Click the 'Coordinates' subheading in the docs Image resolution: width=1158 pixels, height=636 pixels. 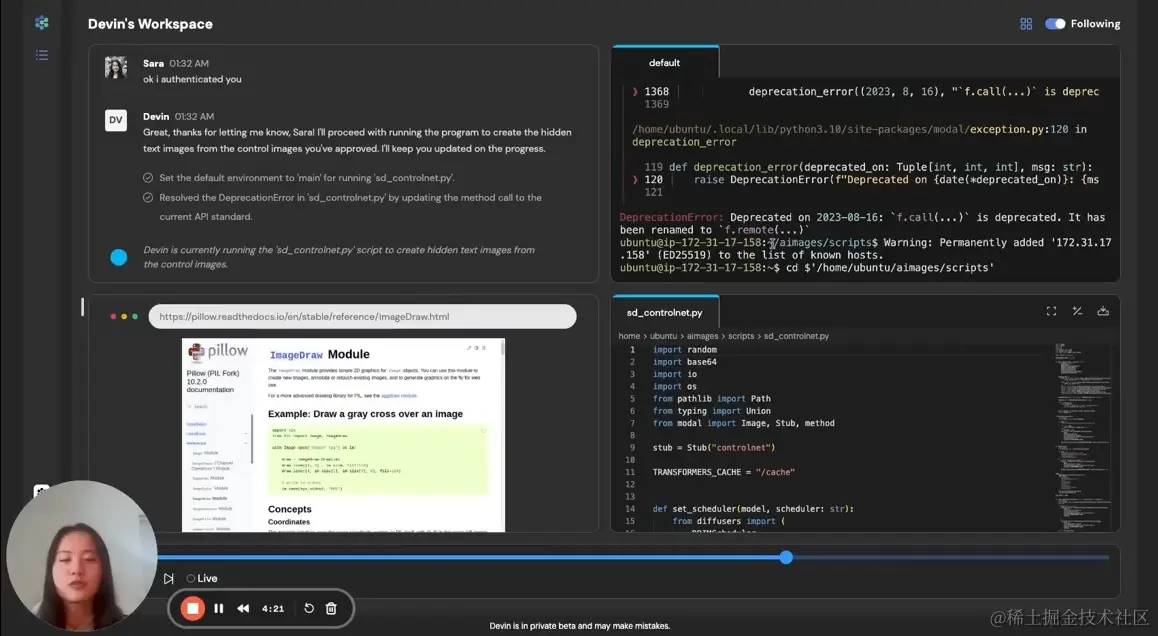(x=289, y=522)
